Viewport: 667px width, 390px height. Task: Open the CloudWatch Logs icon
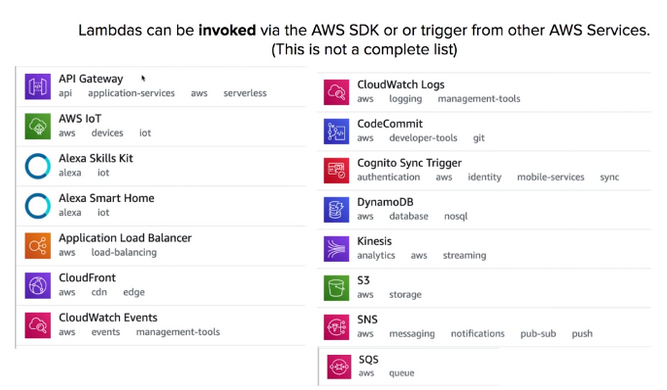336,92
